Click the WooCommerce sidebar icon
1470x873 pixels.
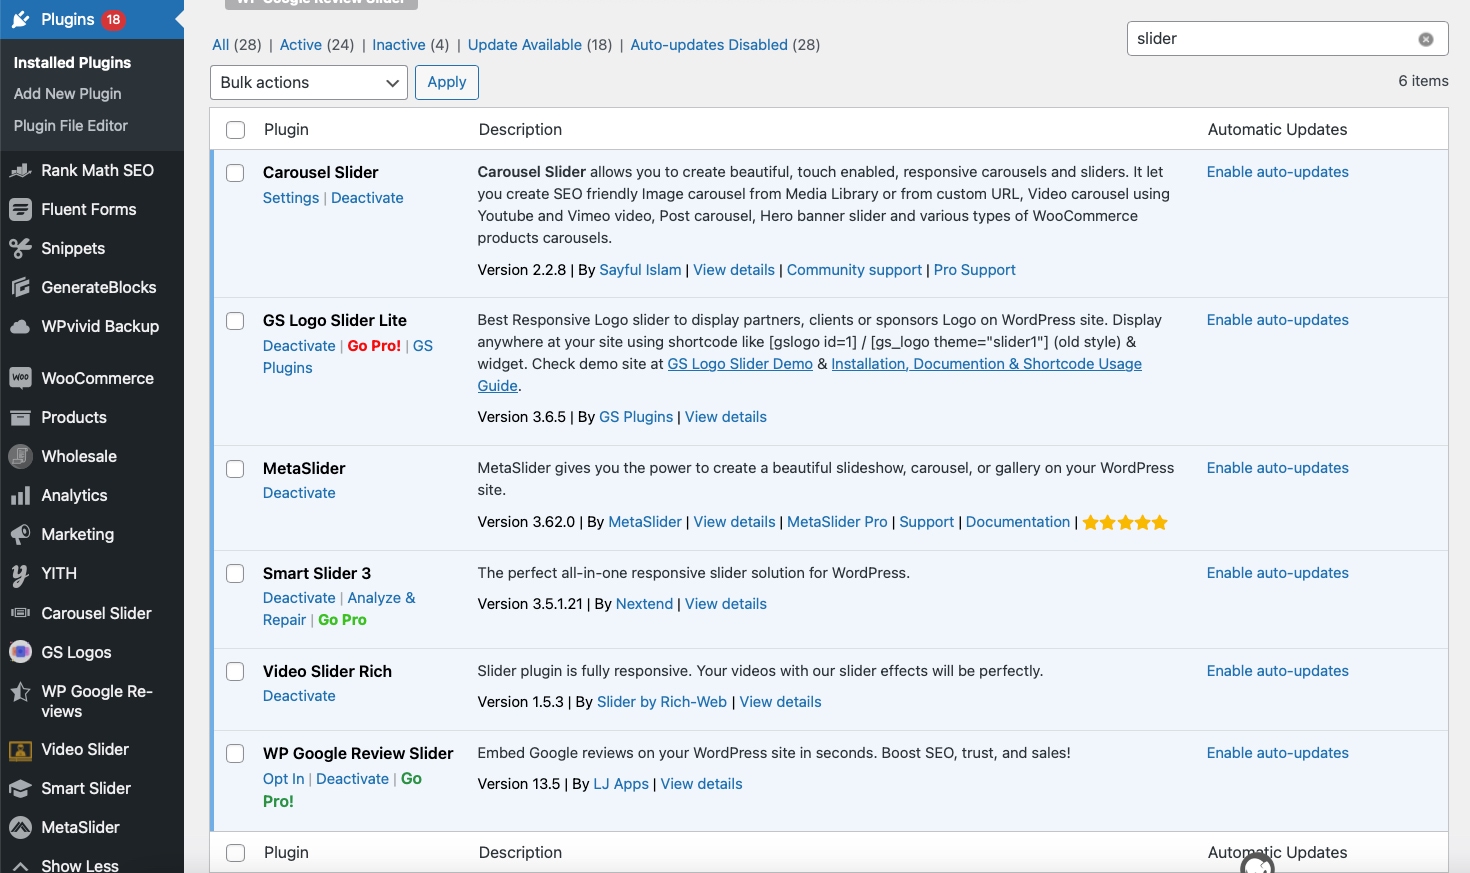click(x=20, y=378)
